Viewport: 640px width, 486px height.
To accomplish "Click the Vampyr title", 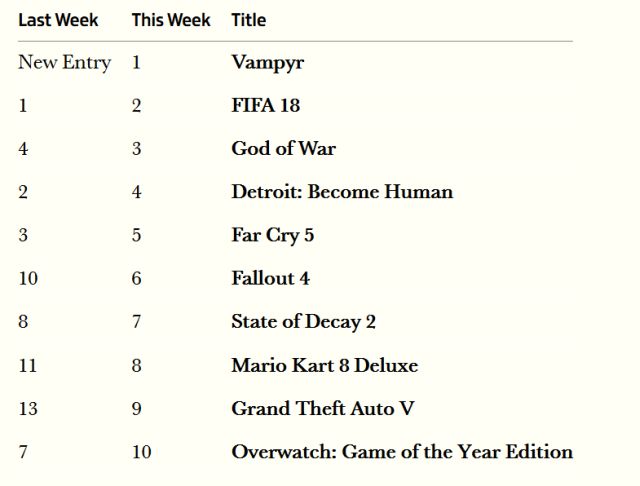I will 267,62.
